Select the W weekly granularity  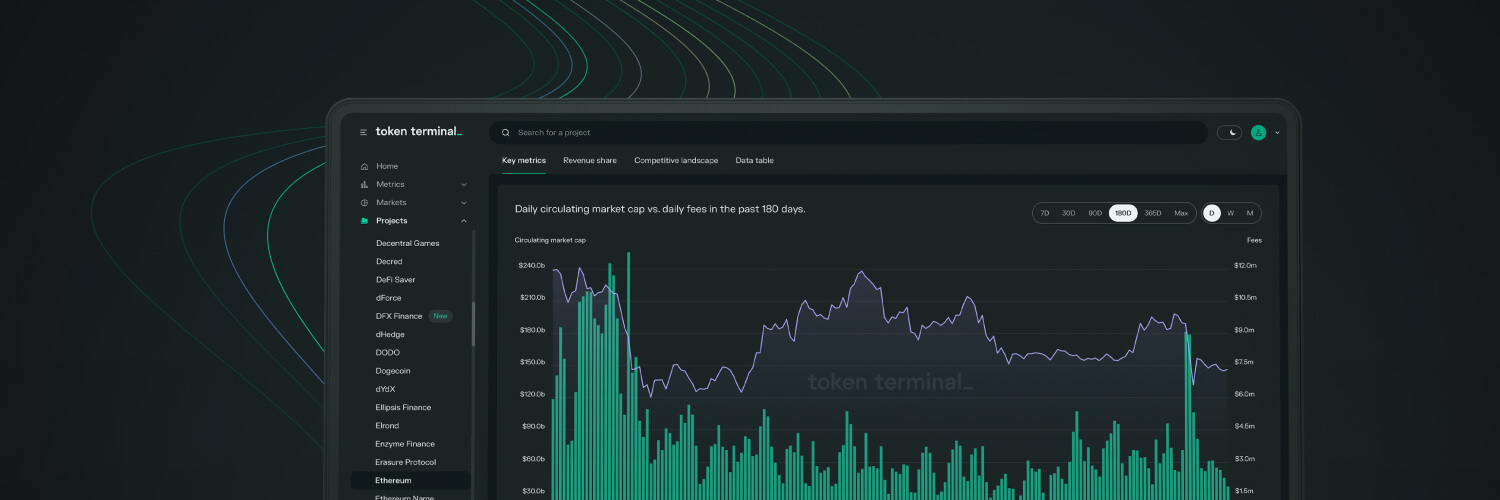1231,213
